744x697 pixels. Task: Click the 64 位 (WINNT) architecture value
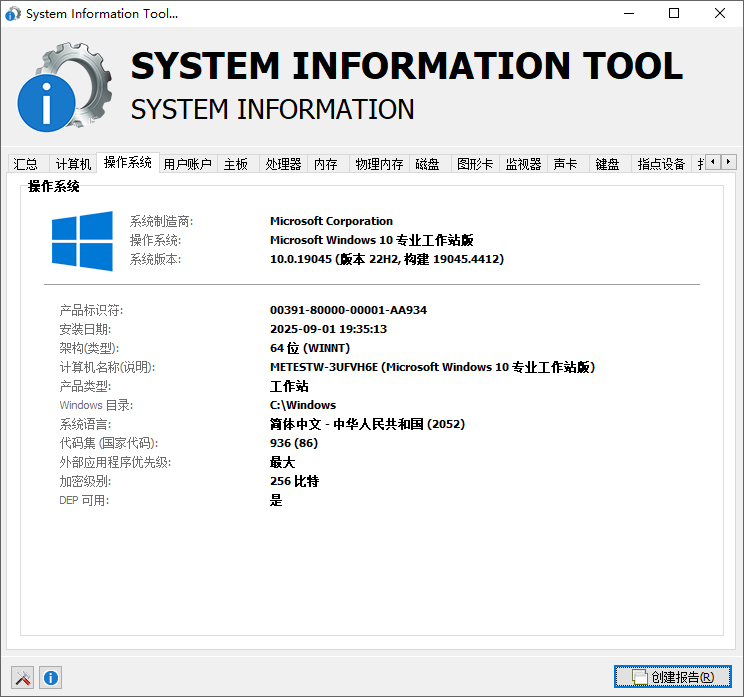coord(310,348)
